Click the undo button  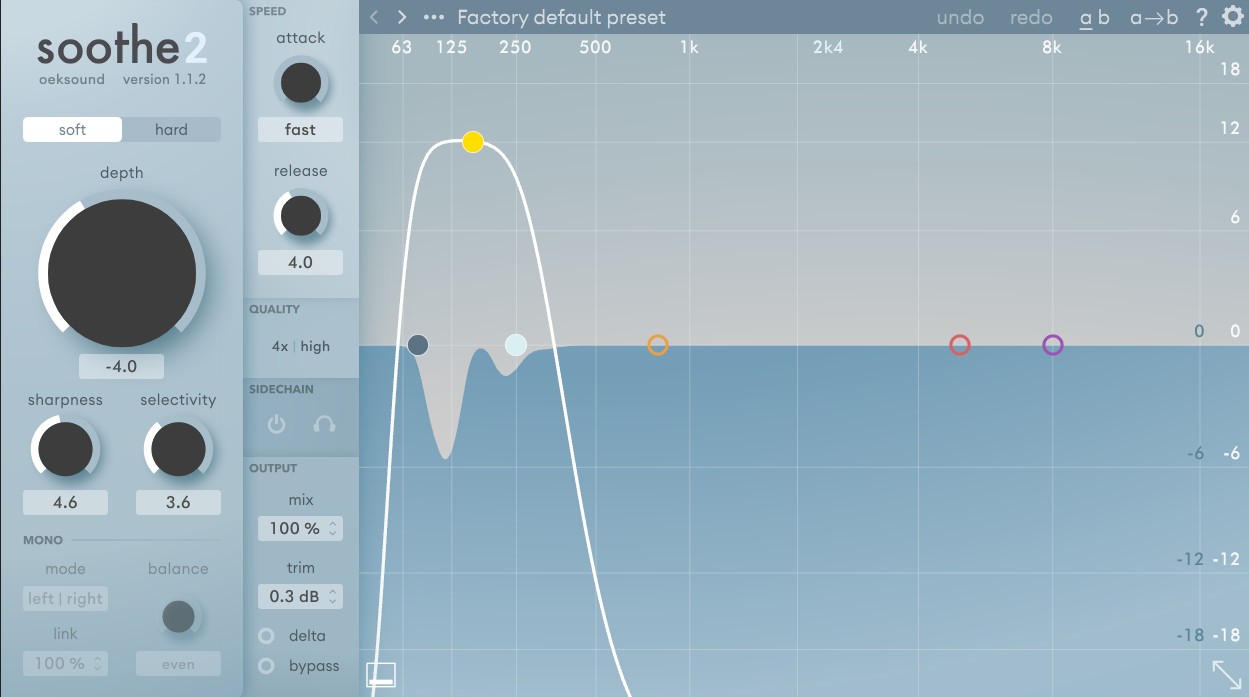[960, 17]
